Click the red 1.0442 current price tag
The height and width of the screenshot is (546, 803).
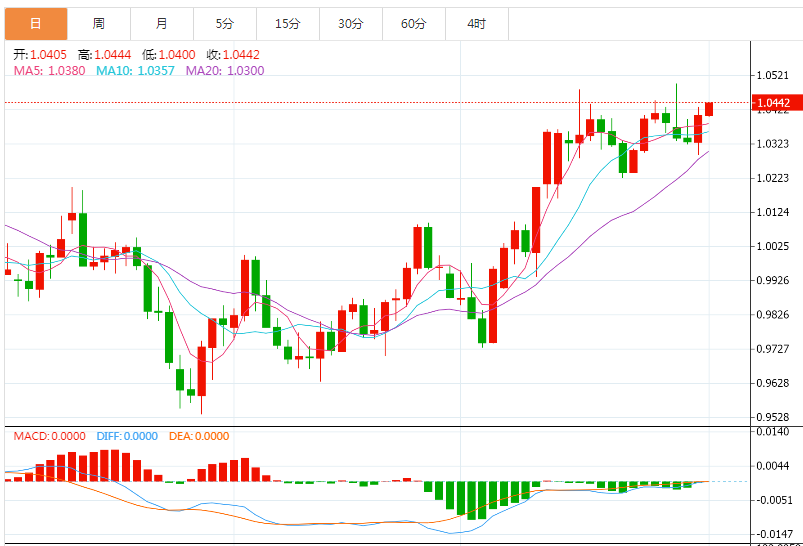click(x=777, y=102)
